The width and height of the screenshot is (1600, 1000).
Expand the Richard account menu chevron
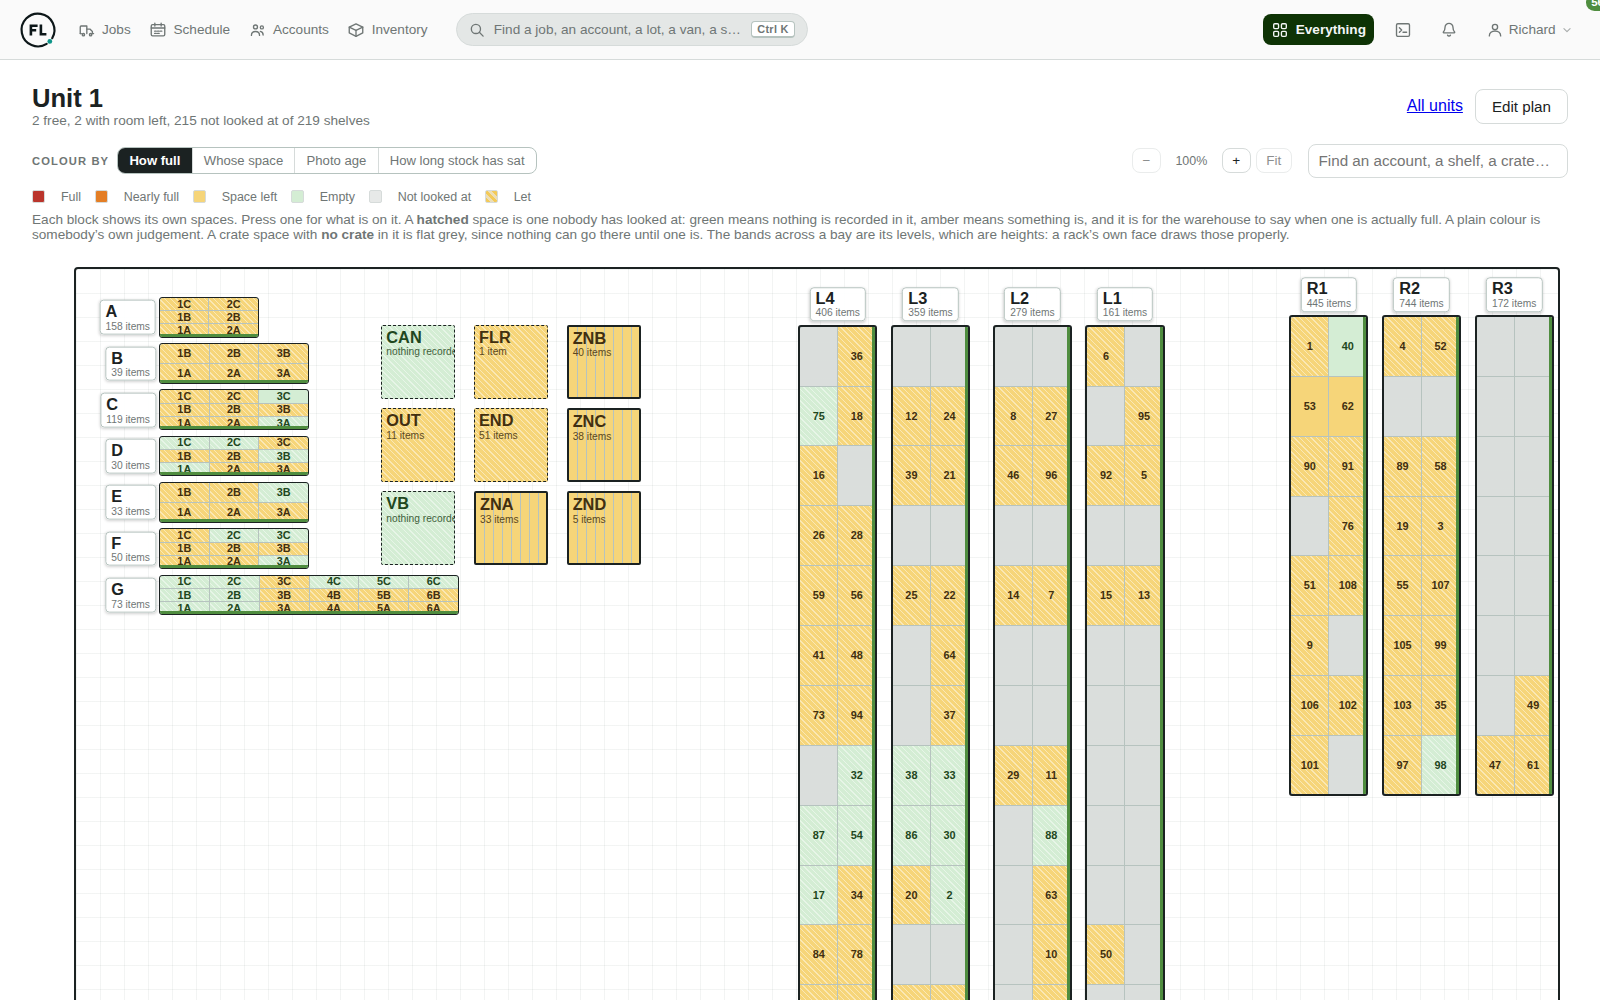(x=1567, y=30)
